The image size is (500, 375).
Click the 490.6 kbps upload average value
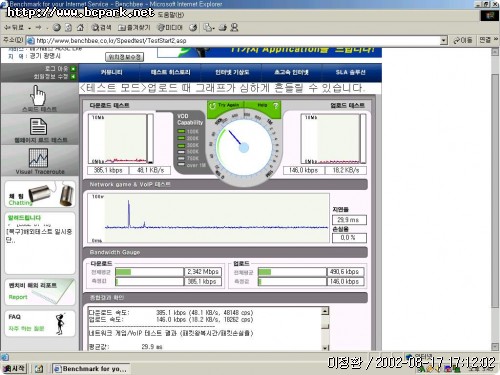pos(345,272)
